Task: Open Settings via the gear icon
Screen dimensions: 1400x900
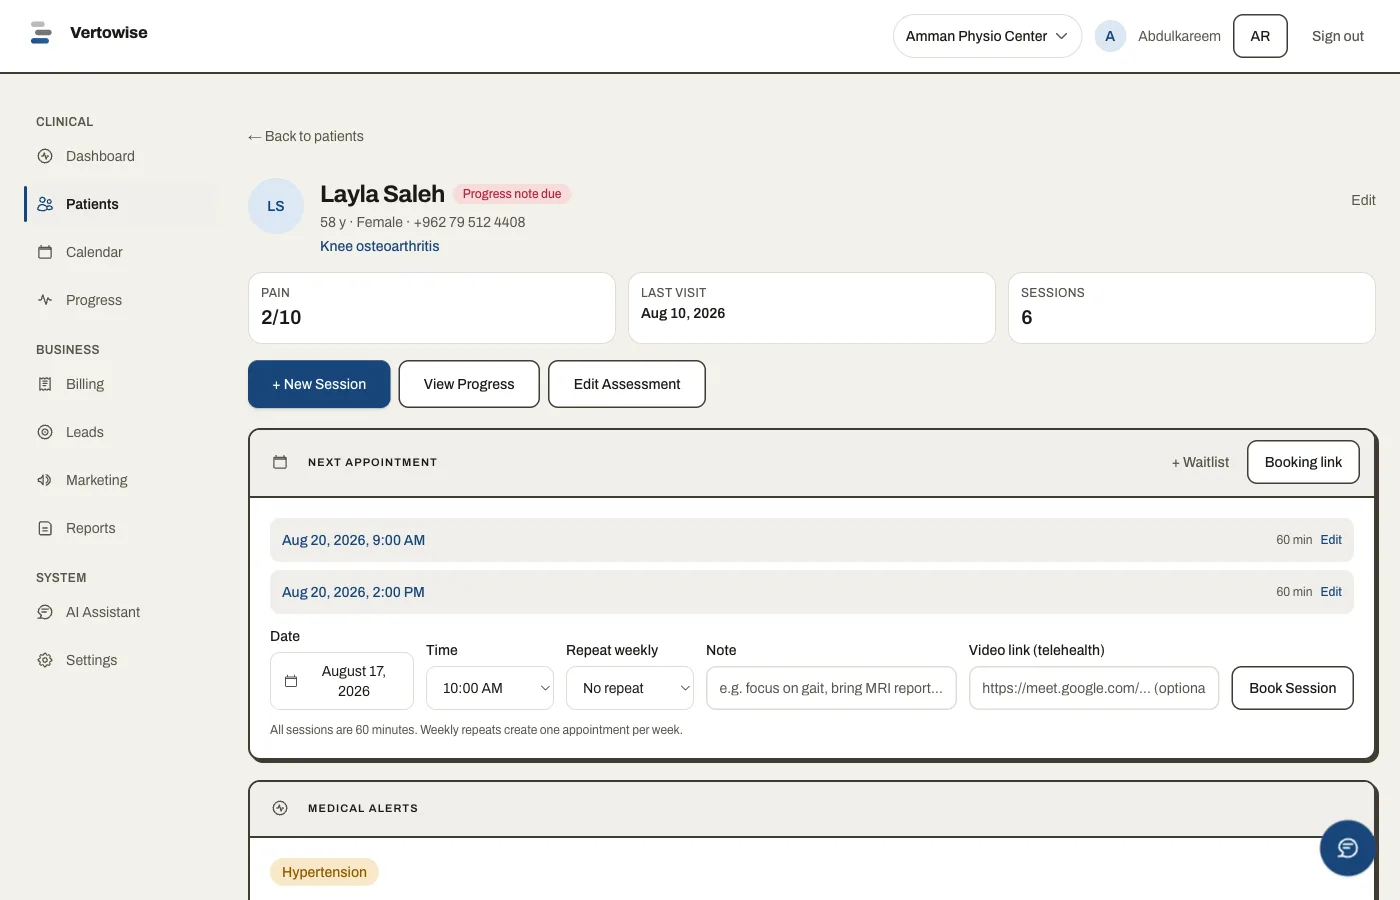Action: pos(45,660)
